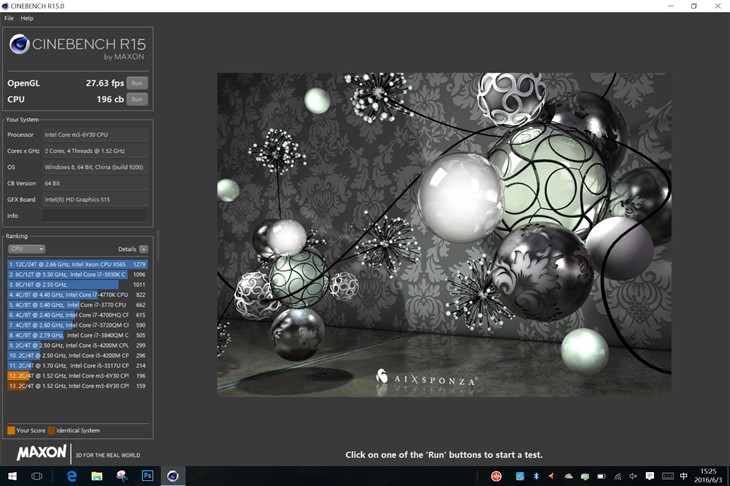Open the taskbar clock showing 15:25
The width and height of the screenshot is (730, 486).
tap(708, 476)
